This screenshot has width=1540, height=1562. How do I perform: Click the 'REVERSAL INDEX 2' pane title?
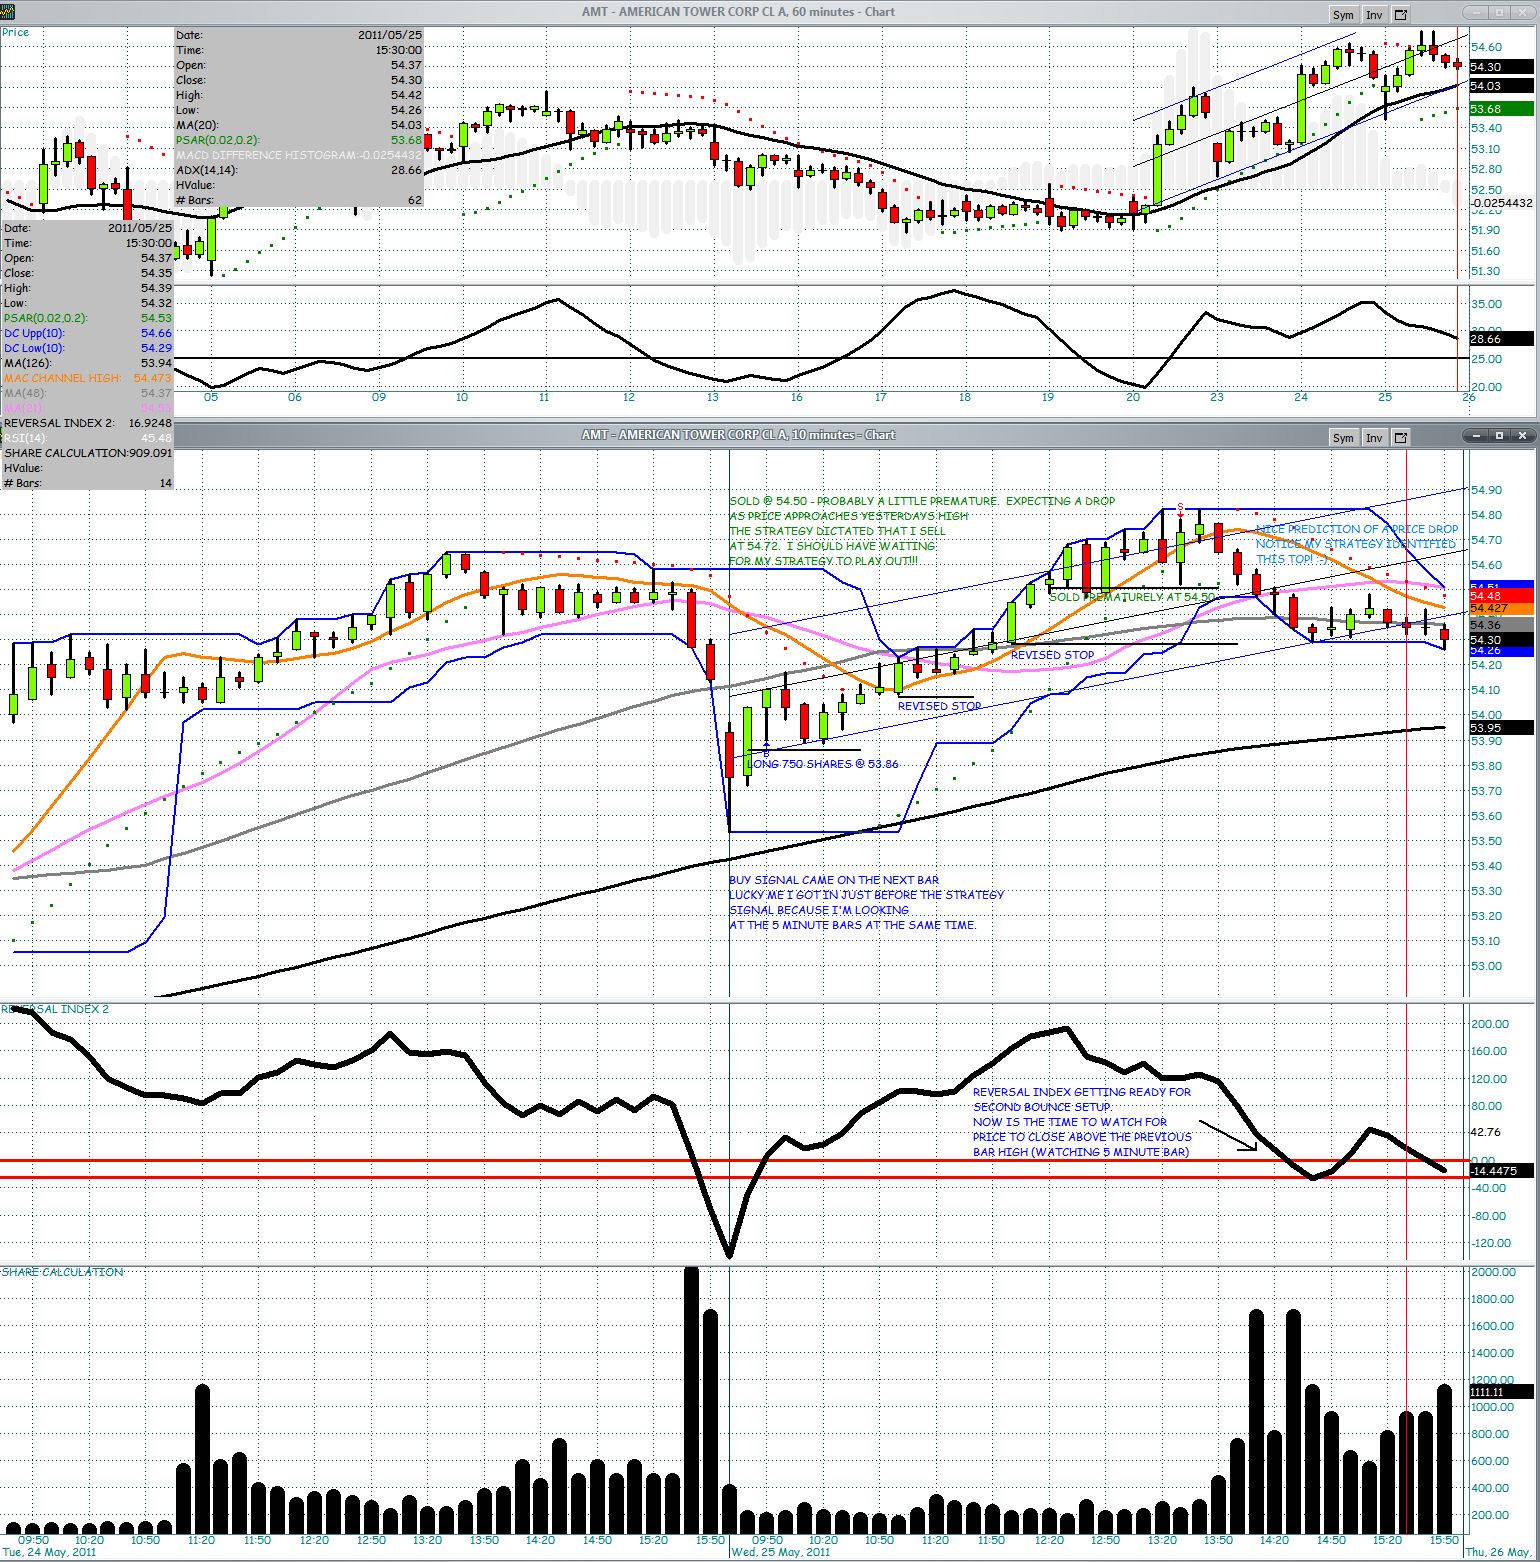click(x=55, y=1009)
